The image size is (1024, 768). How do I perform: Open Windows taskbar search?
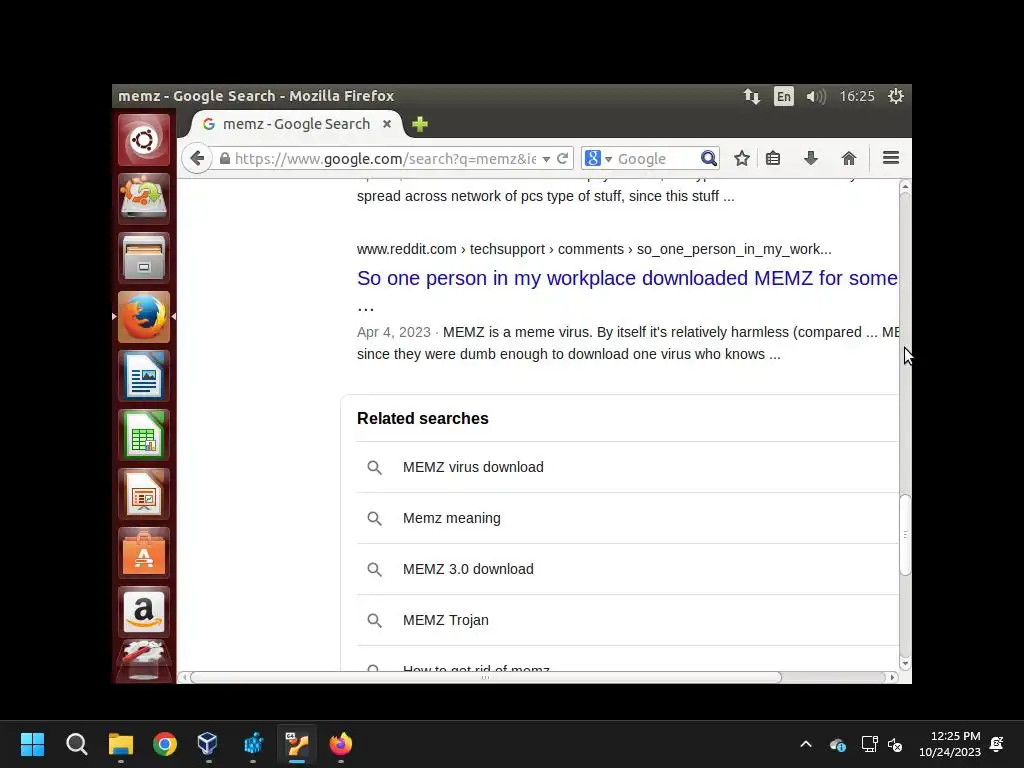tap(76, 744)
